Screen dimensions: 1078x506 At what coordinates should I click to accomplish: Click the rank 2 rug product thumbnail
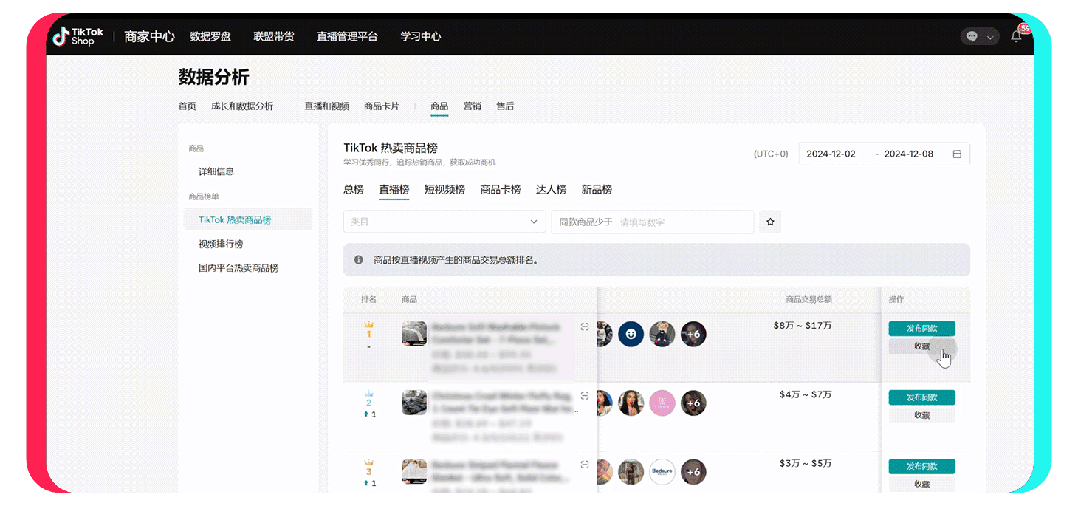tap(414, 402)
